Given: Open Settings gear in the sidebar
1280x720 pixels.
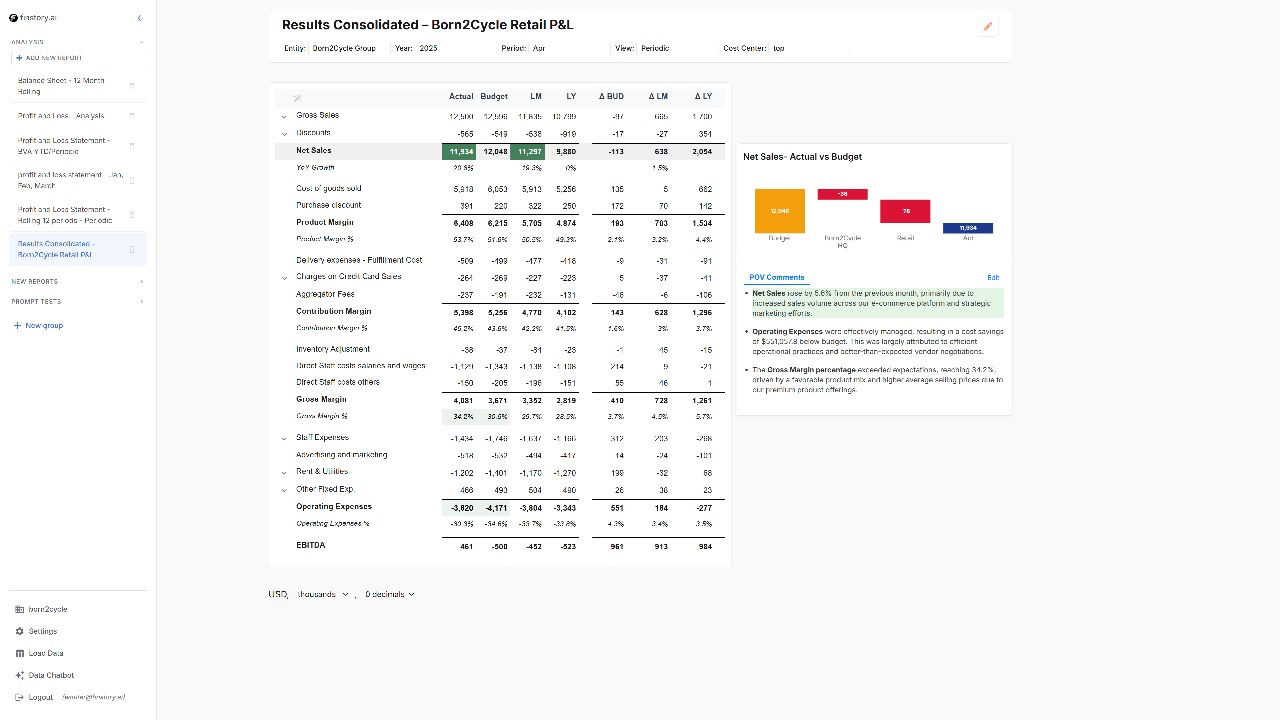Looking at the screenshot, I should coord(20,631).
